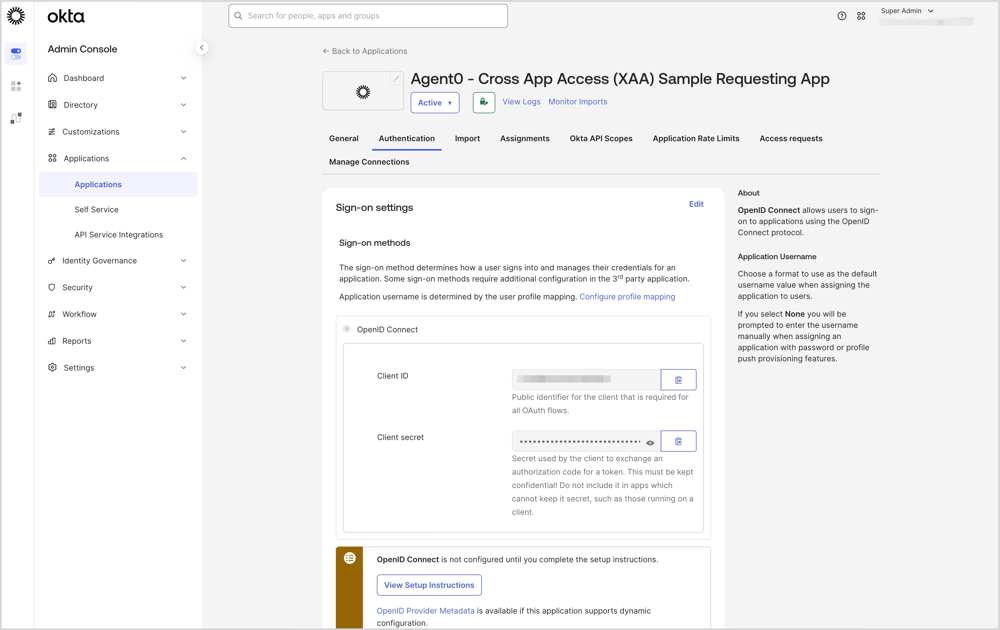Expand the Applications section dropdown
This screenshot has width=1000, height=630.
(x=183, y=157)
